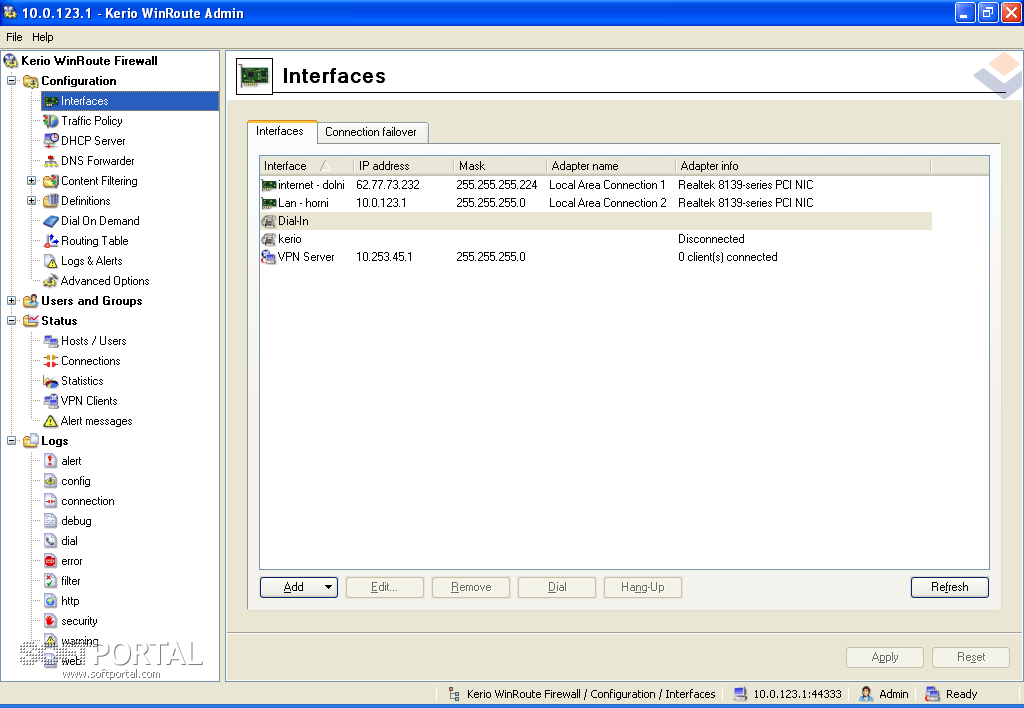Click the kerio dial-up modem icon

268,240
